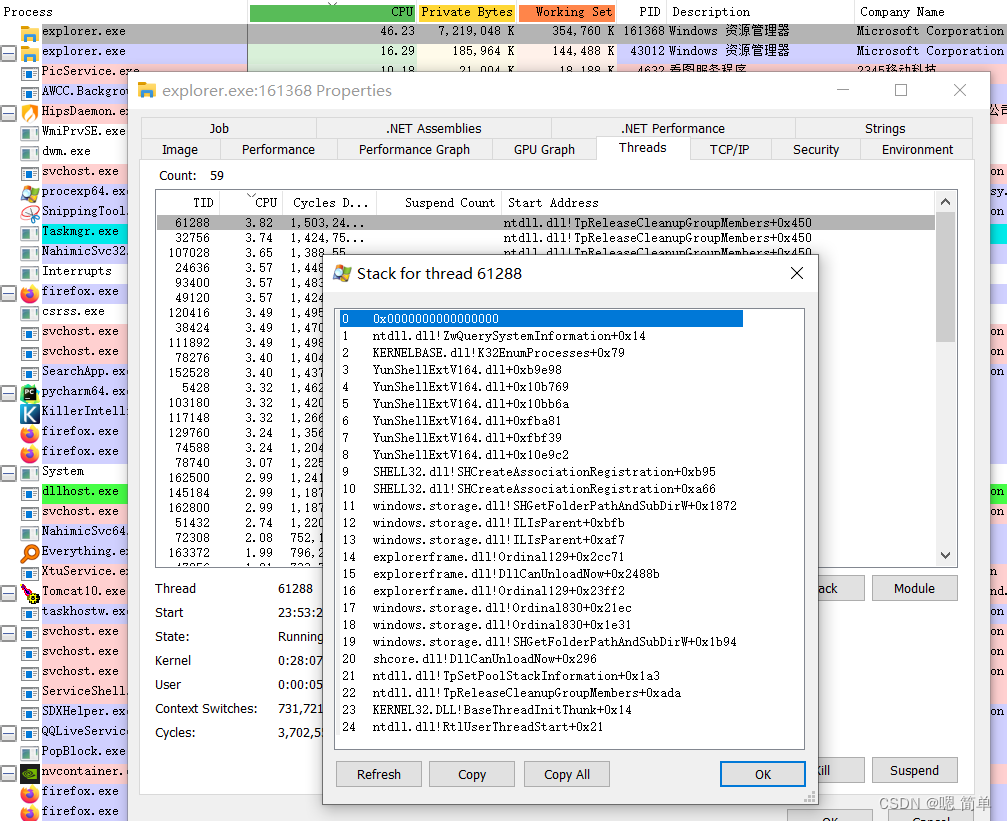This screenshot has width=1007, height=821.
Task: Click the SDXHelper.exe process icon
Action: (30, 712)
